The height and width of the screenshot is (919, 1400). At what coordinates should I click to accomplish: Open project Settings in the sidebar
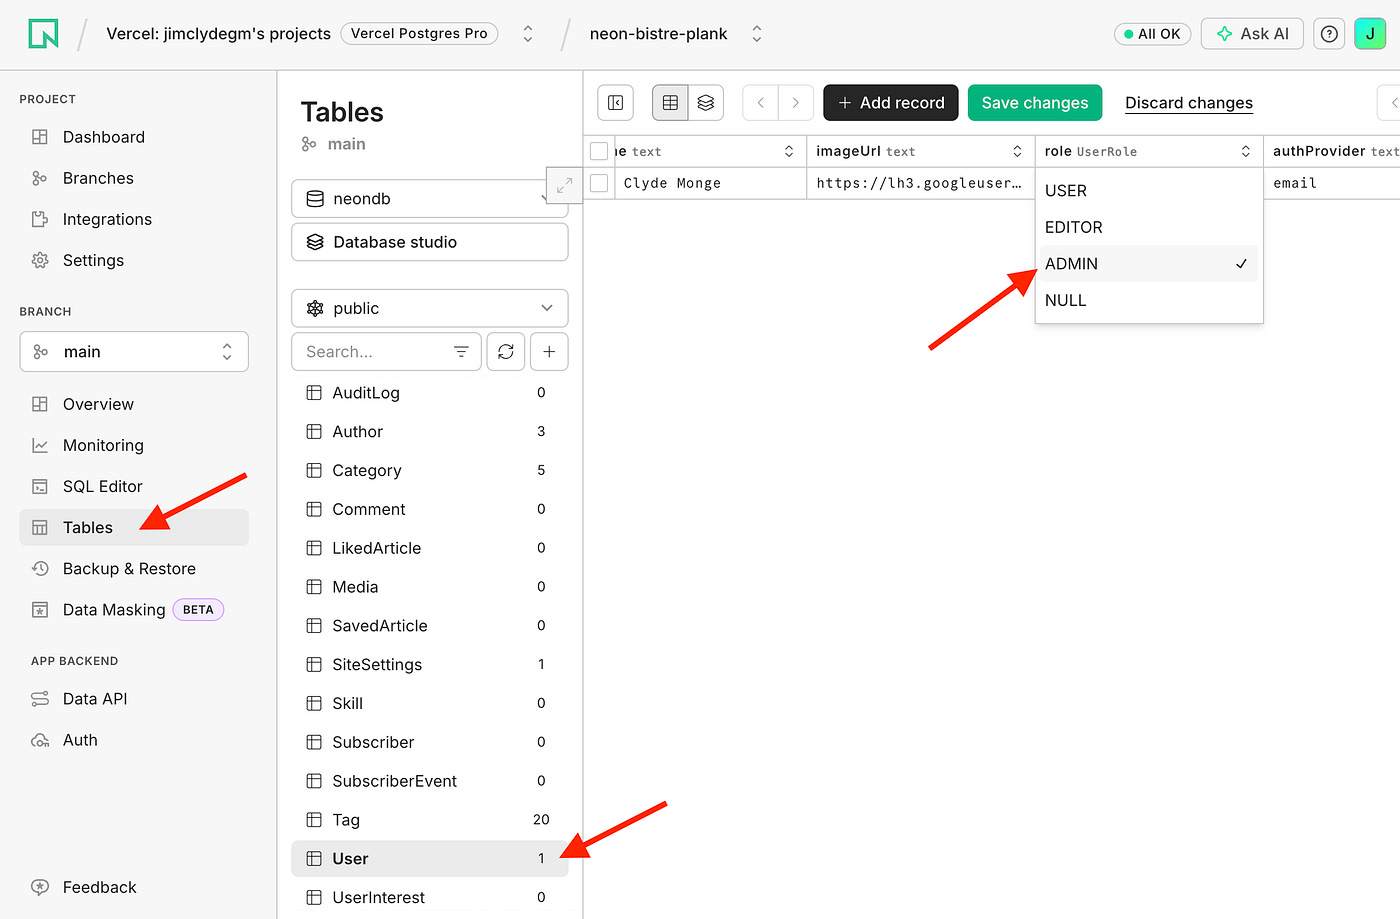tap(134, 260)
